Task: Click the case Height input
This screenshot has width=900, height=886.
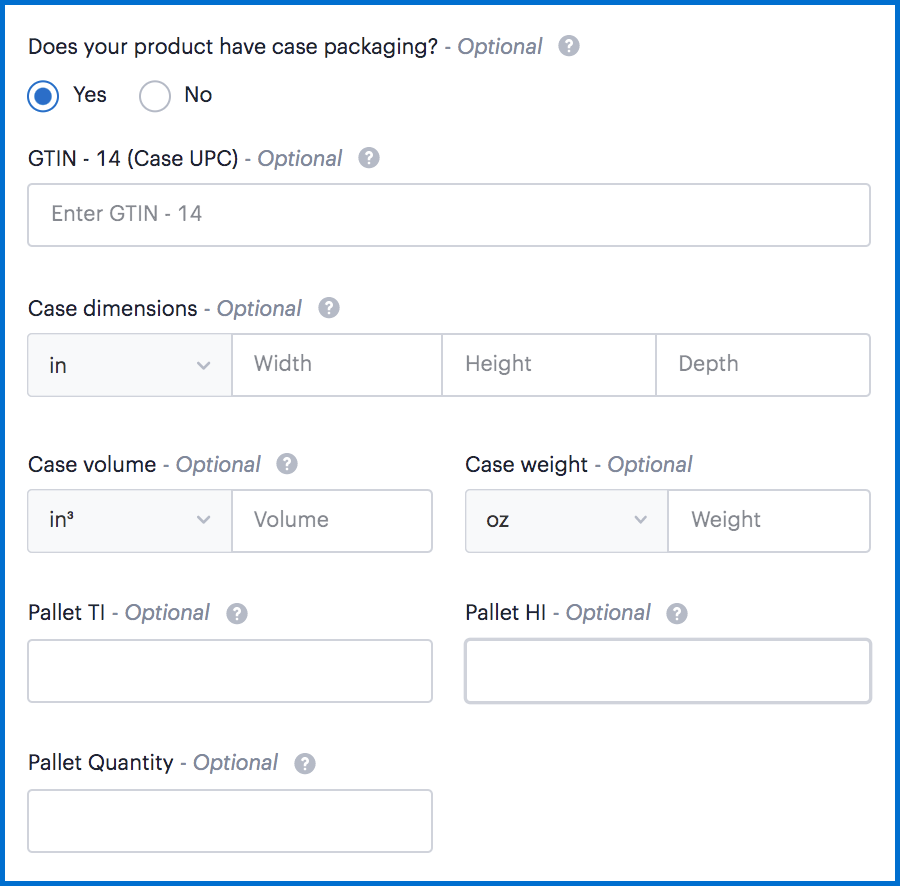Action: click(548, 365)
